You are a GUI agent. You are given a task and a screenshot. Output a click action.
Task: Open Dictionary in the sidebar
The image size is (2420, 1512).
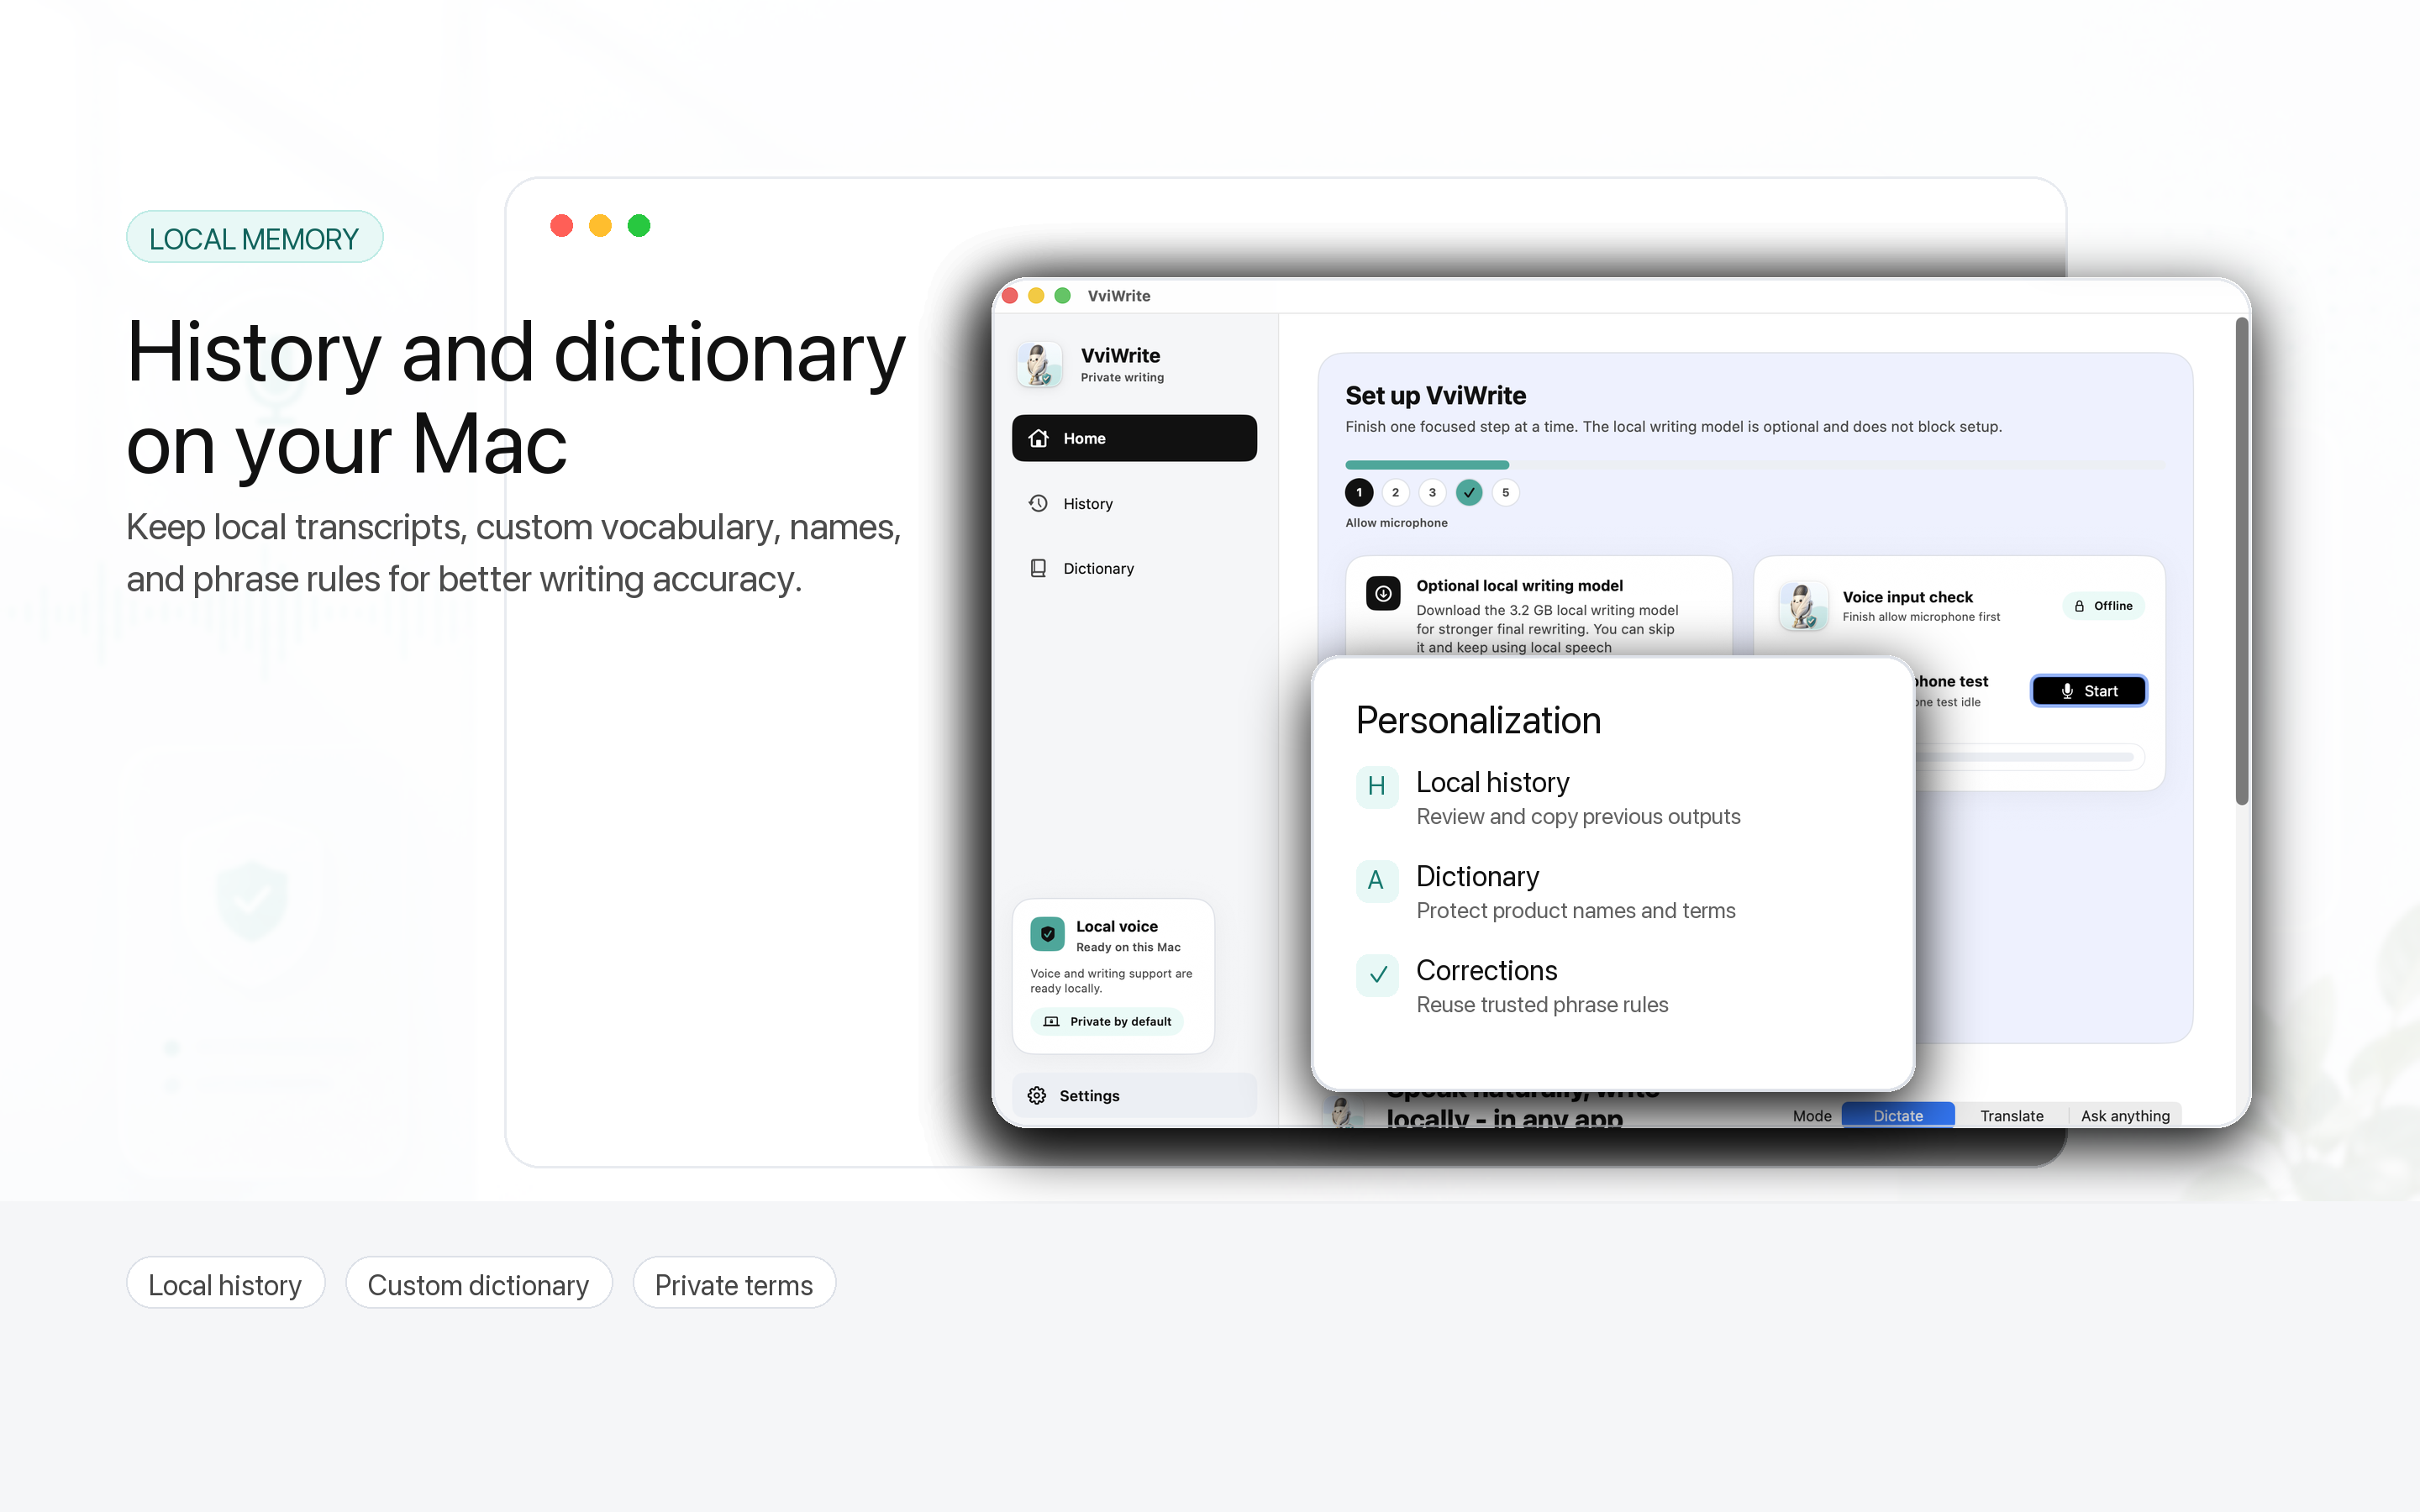[1133, 568]
